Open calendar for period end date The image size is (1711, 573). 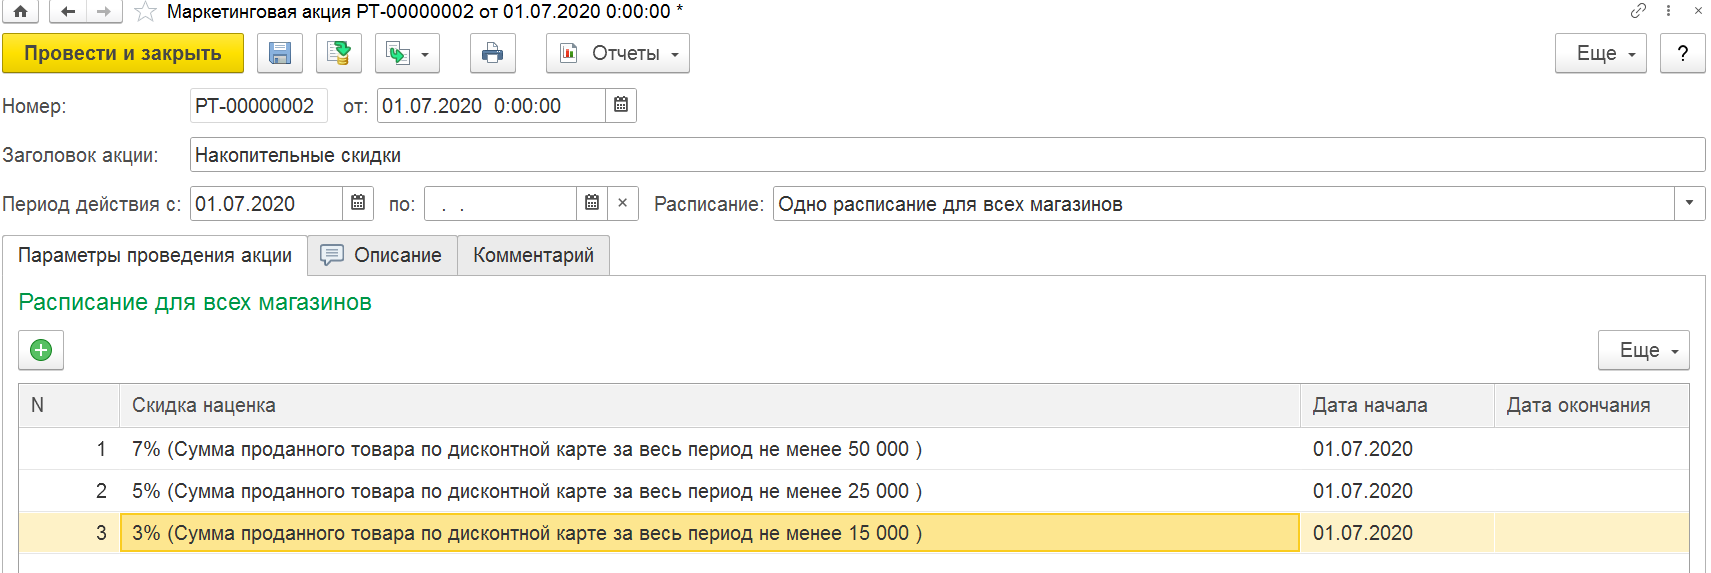(592, 203)
